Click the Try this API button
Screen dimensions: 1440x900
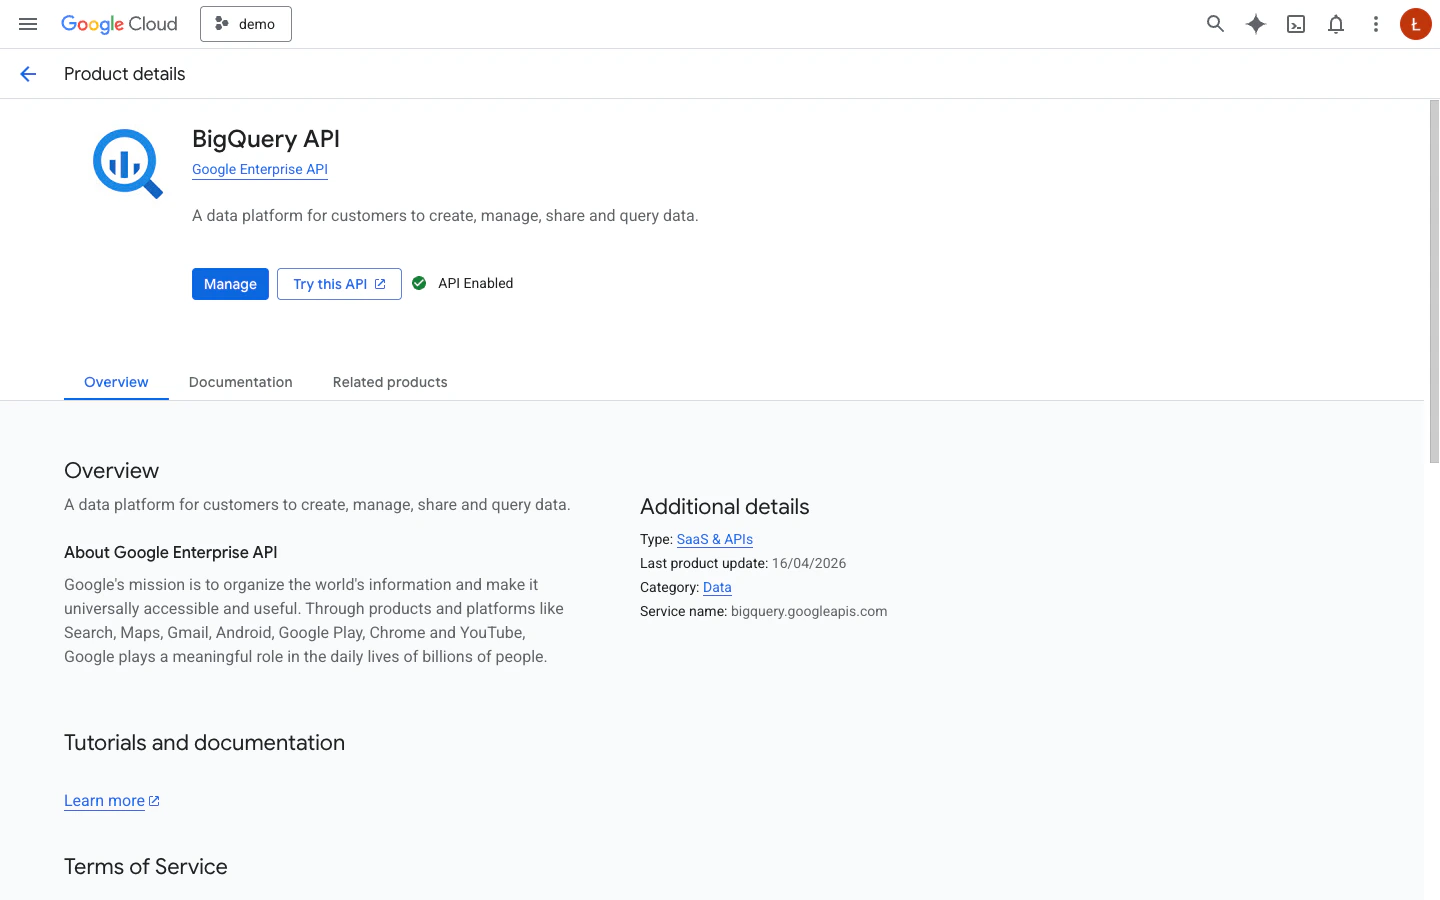[339, 284]
